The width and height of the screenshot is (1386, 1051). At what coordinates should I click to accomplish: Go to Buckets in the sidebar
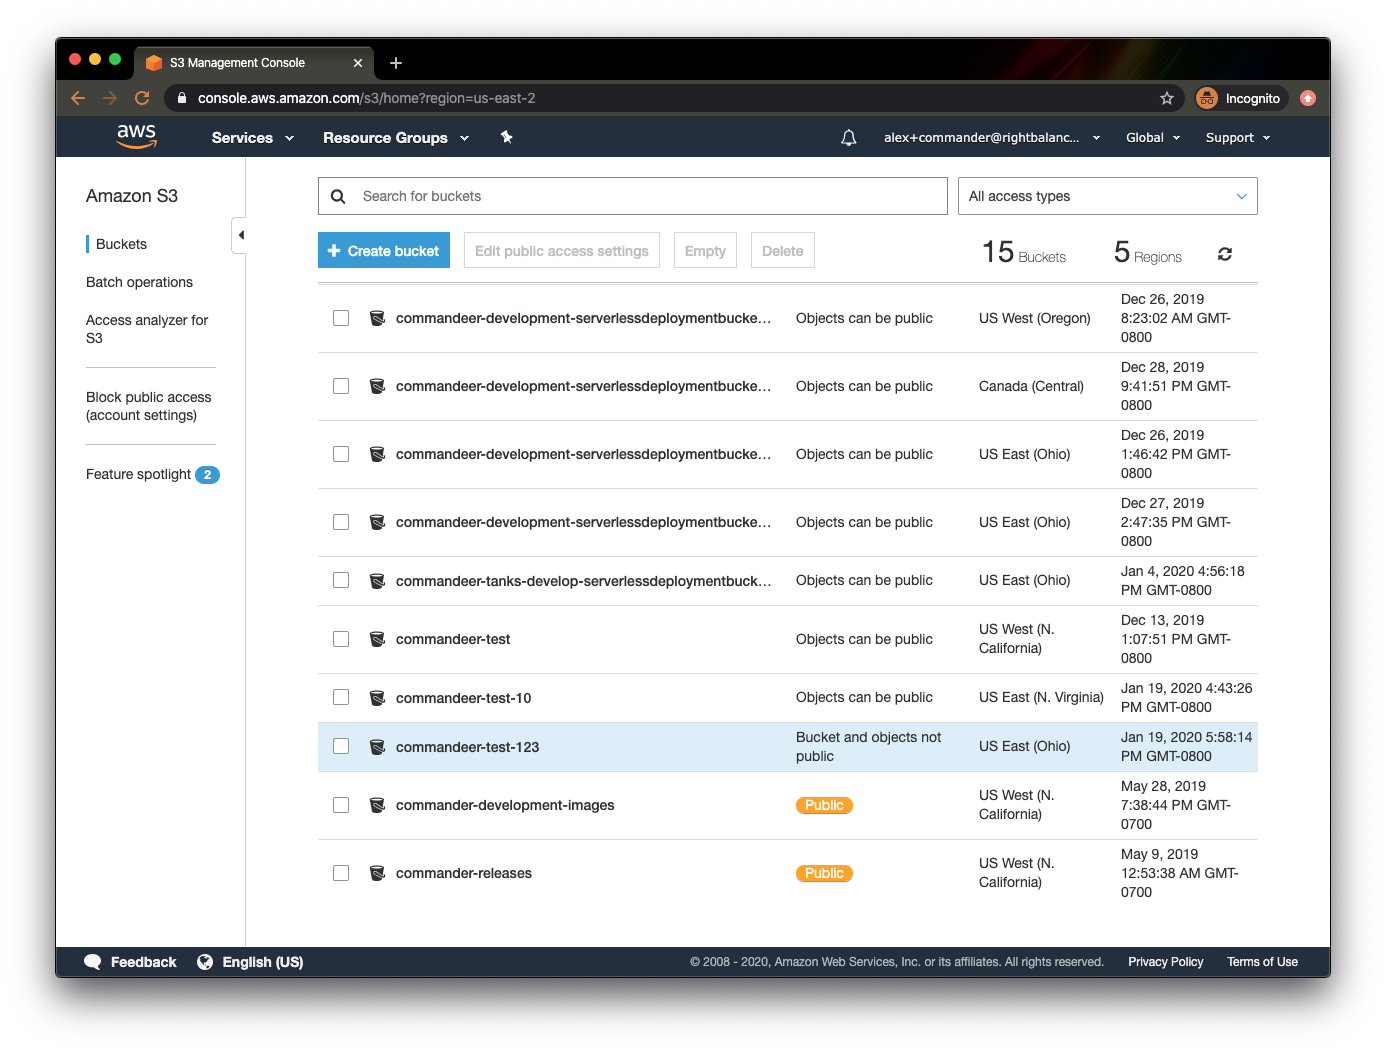coord(121,244)
